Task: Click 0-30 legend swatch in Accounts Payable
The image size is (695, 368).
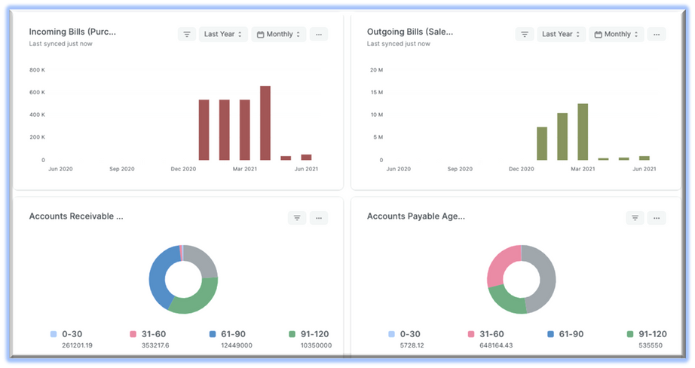Action: click(391, 334)
